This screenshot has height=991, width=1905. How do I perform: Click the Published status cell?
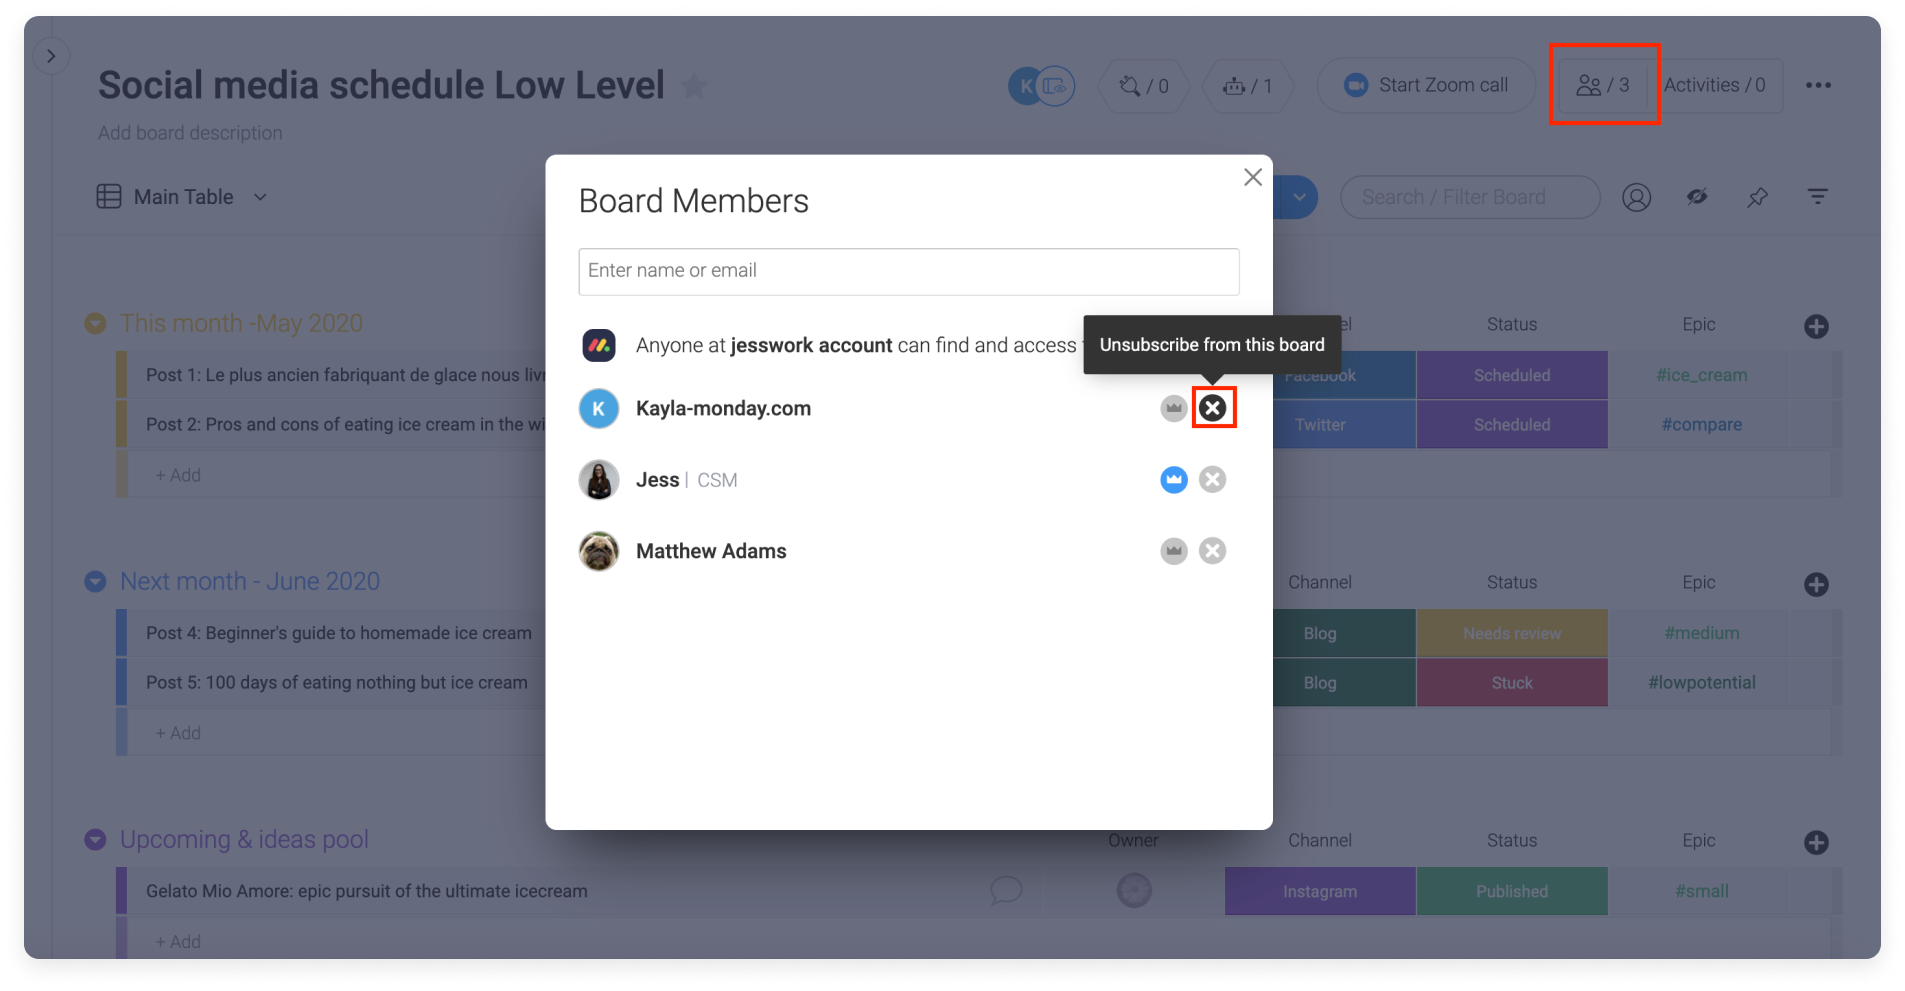[1511, 891]
